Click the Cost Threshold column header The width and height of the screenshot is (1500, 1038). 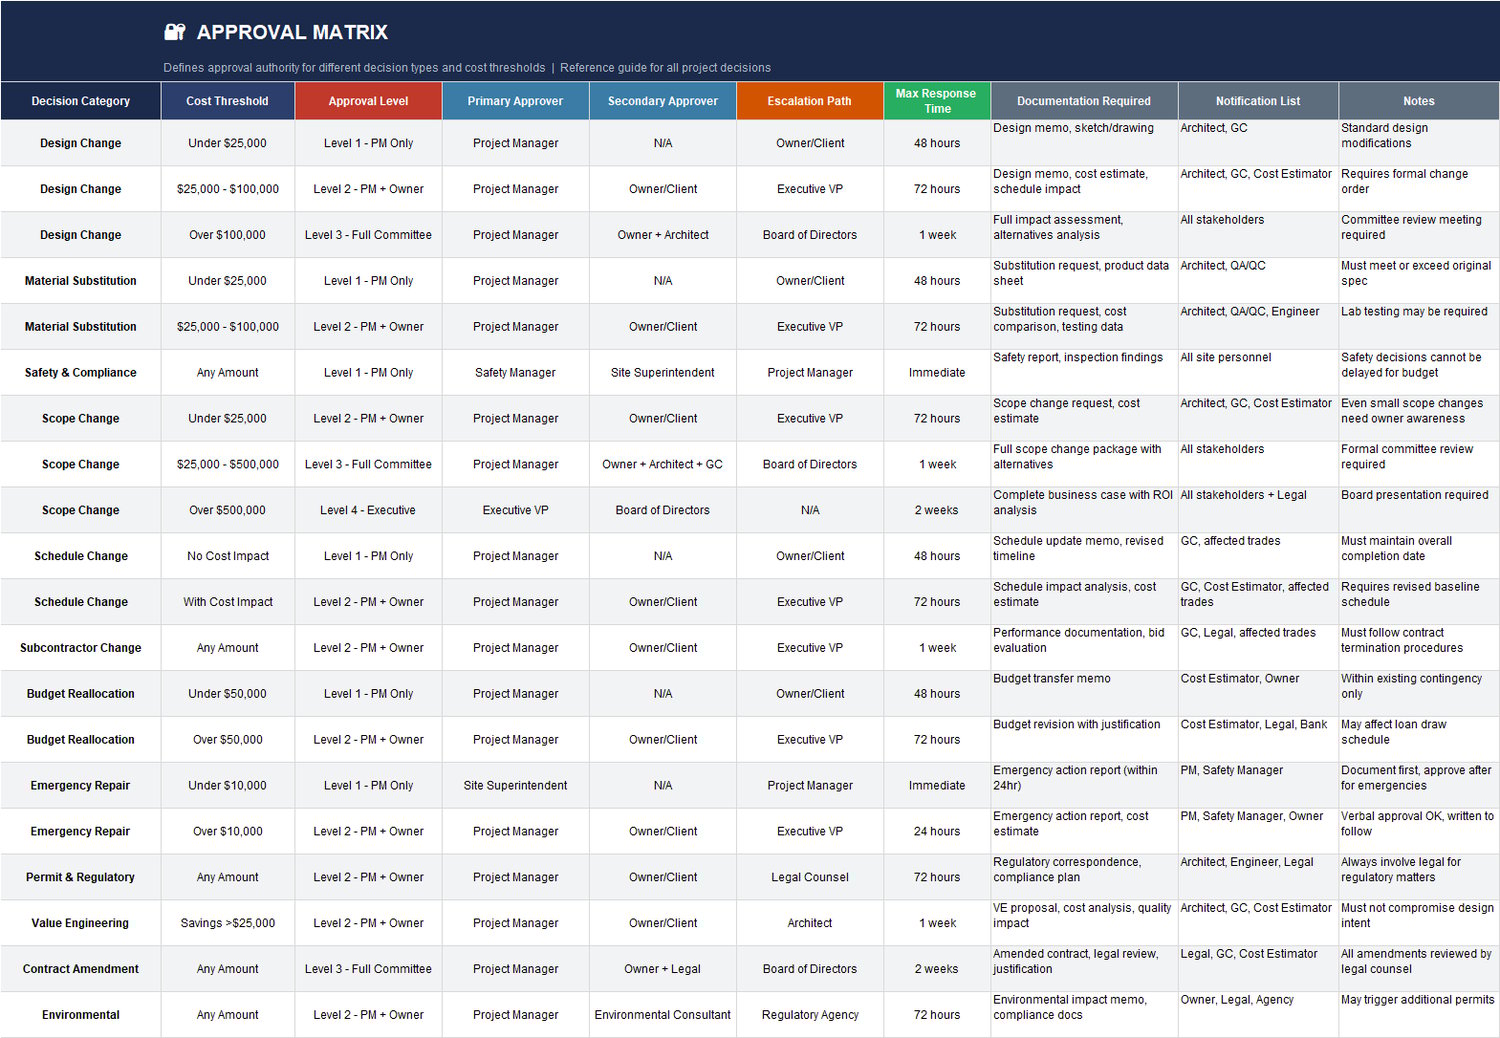(227, 100)
